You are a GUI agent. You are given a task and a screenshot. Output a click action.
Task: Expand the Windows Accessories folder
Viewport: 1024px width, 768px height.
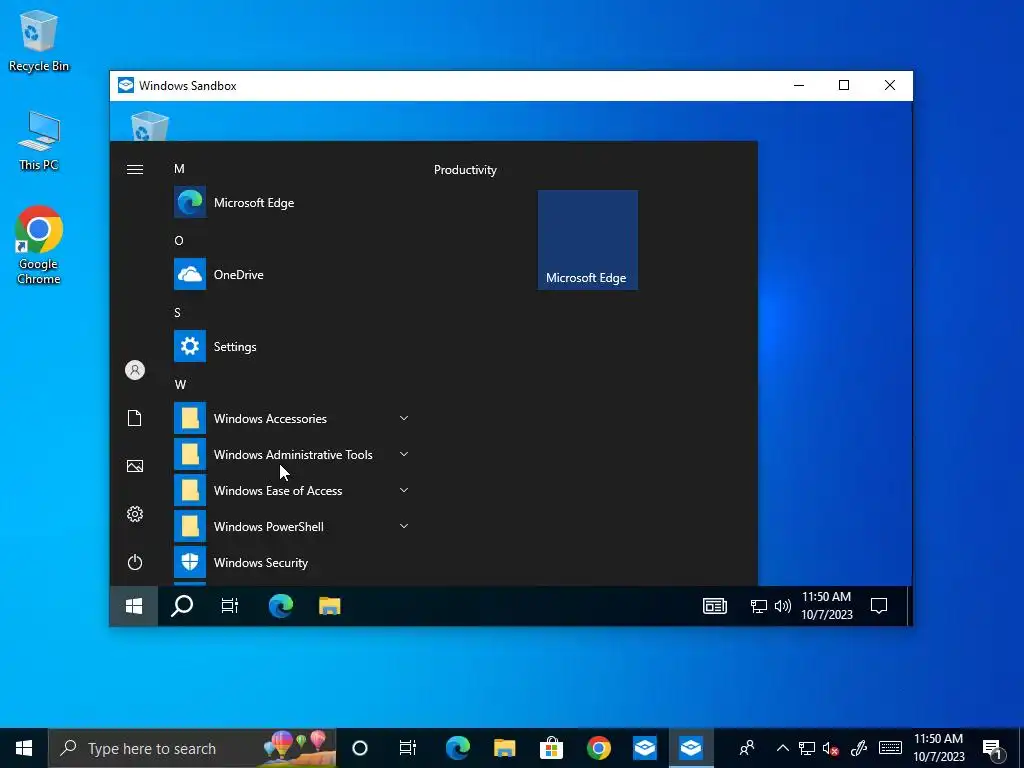click(292, 418)
